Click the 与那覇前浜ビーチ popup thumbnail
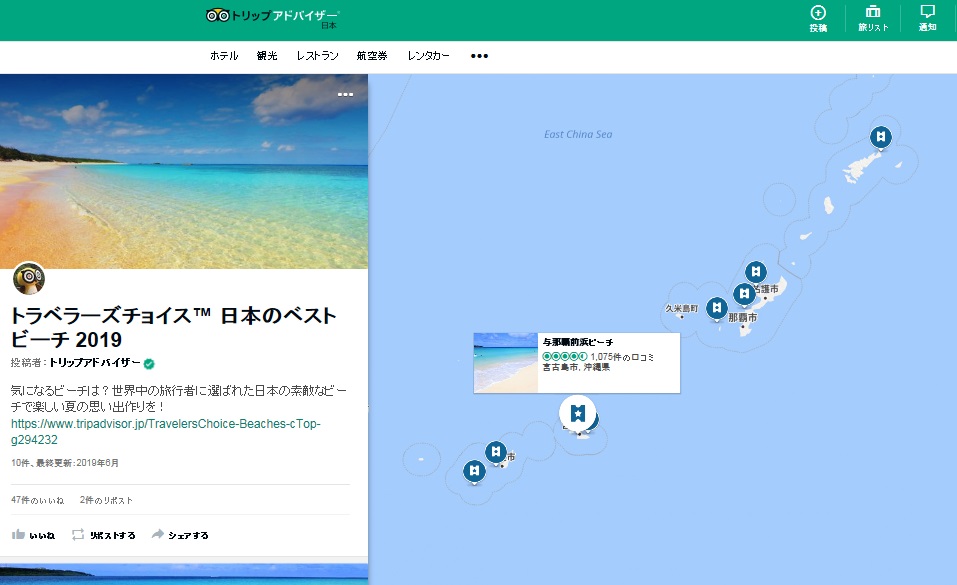The image size is (957, 585). click(505, 362)
